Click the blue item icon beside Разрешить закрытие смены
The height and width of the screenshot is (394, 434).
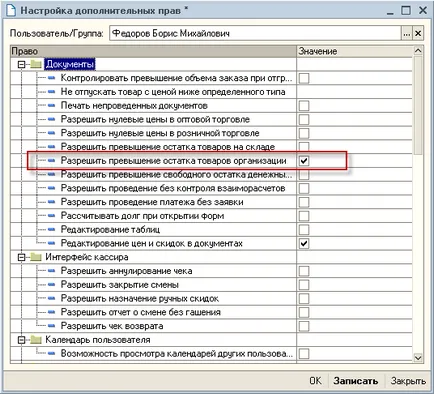point(51,285)
